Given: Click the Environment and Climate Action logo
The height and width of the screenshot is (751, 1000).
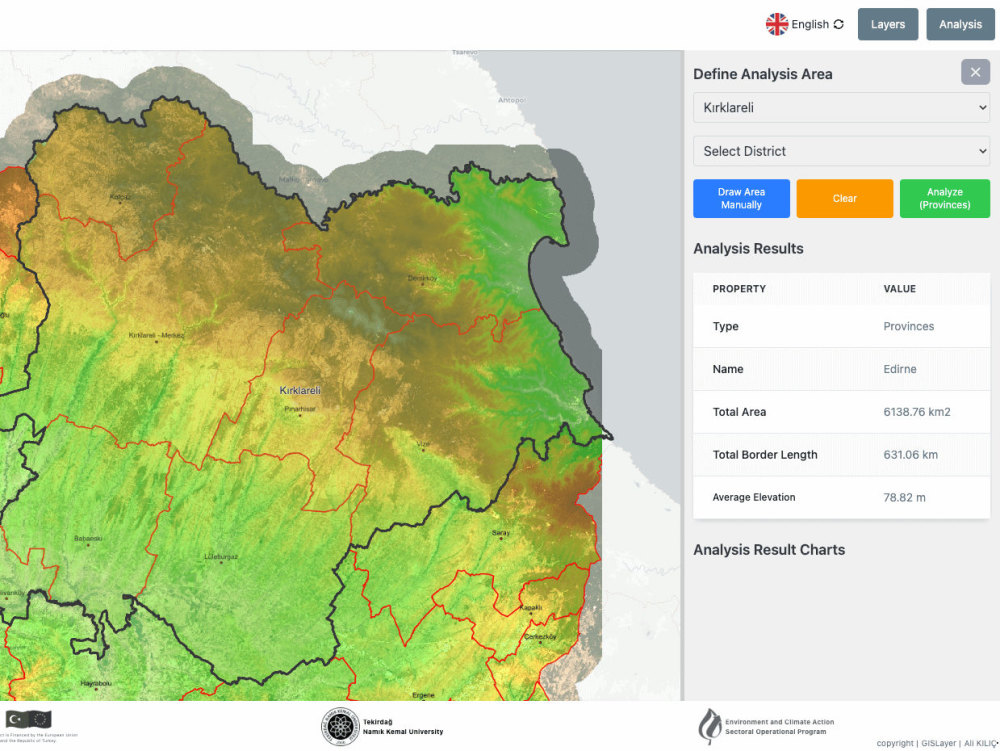Looking at the screenshot, I should [x=709, y=726].
